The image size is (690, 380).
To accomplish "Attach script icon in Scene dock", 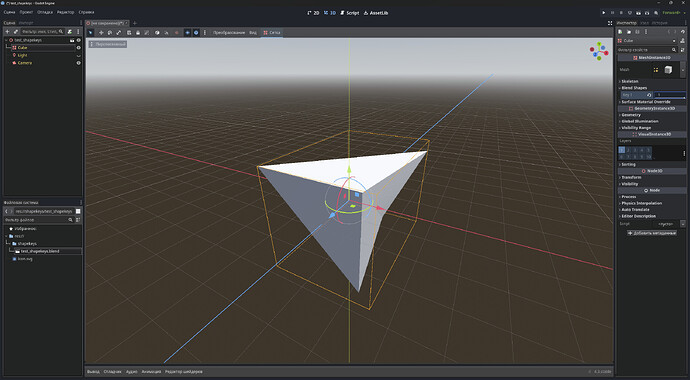I will pyautogui.click(x=70, y=32).
